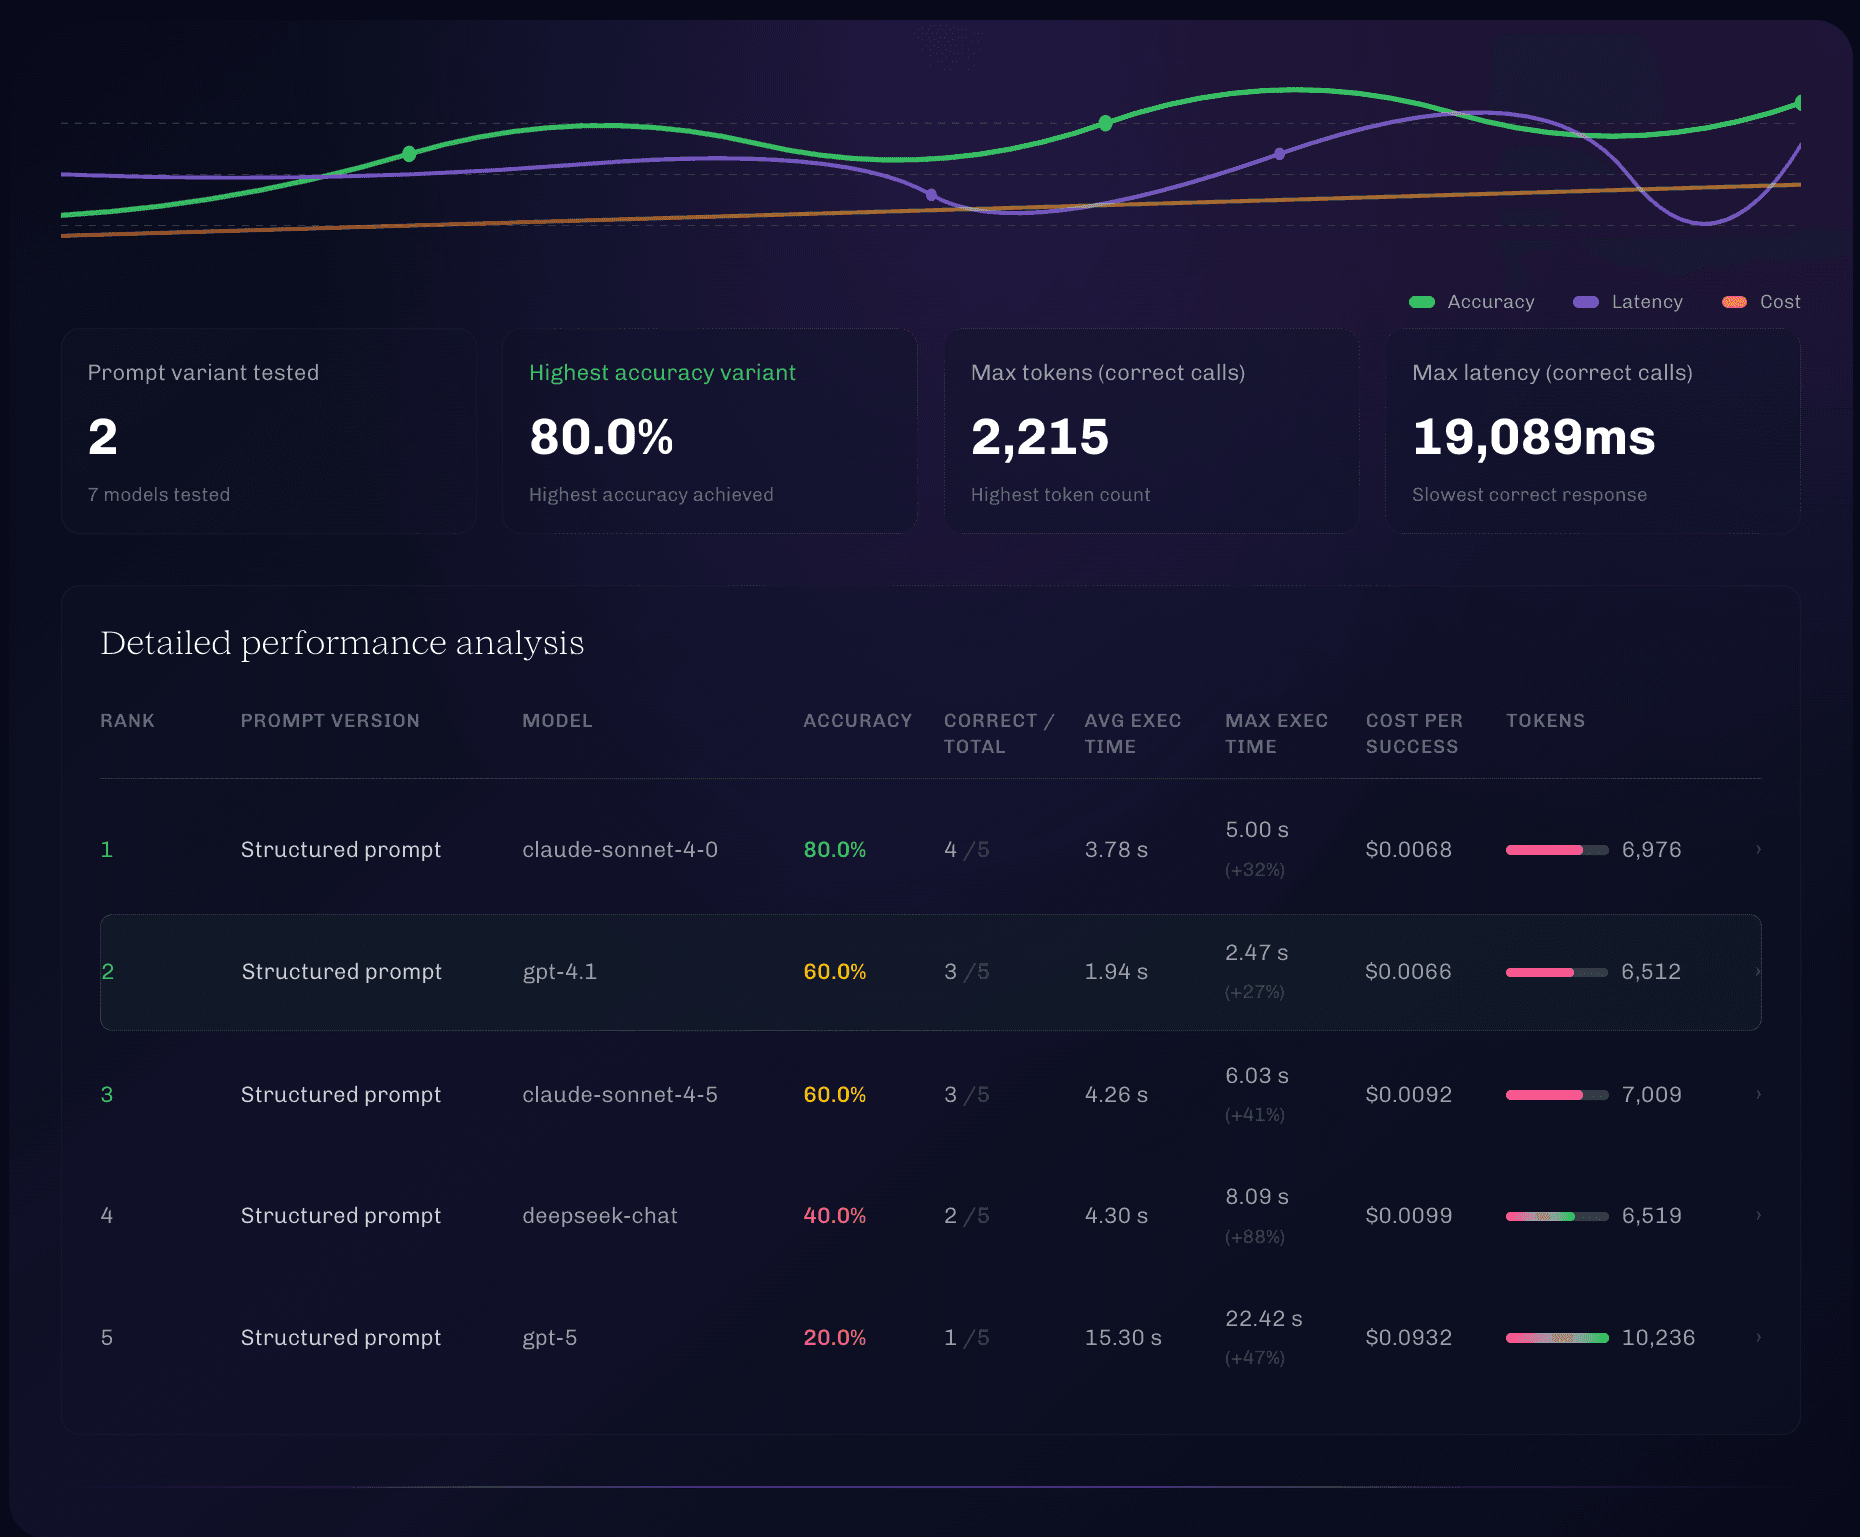The height and width of the screenshot is (1537, 1860).
Task: Click the first green accuracy data point
Action: pyautogui.click(x=409, y=154)
